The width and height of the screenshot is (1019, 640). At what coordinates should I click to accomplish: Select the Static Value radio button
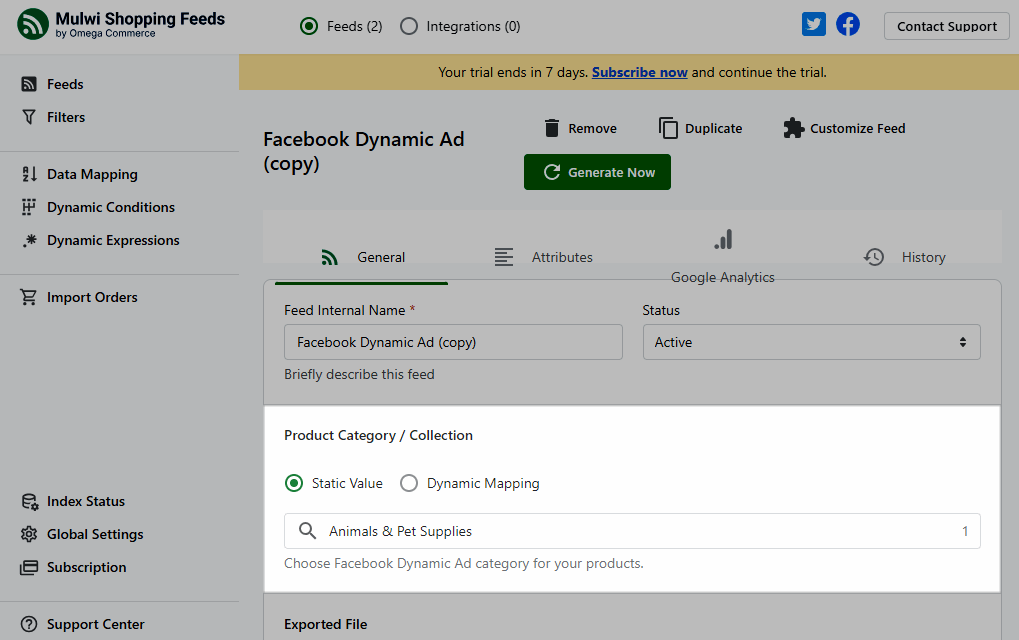click(294, 483)
